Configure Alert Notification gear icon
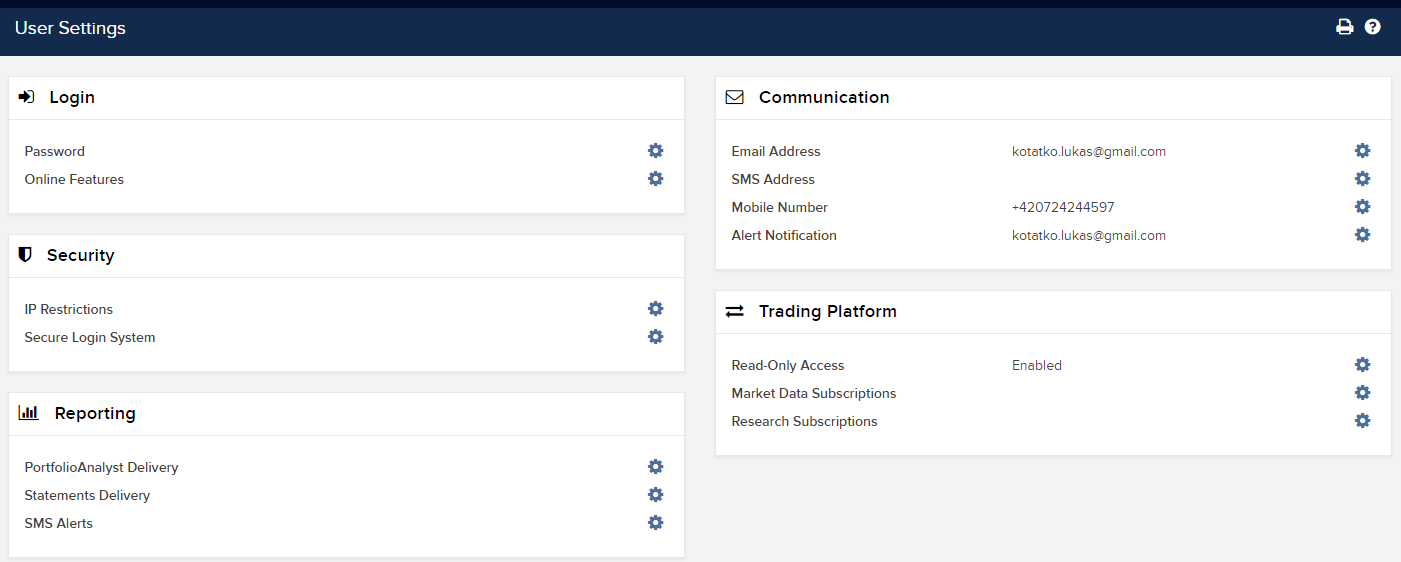Image resolution: width=1401 pixels, height=562 pixels. (x=1363, y=235)
